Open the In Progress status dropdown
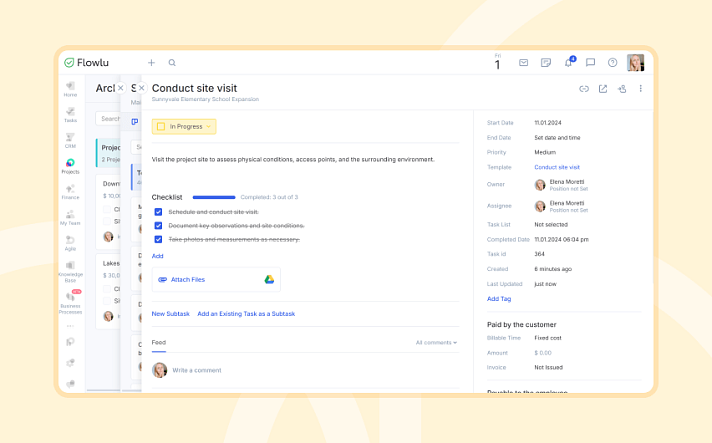Image resolution: width=712 pixels, height=443 pixels. (184, 127)
